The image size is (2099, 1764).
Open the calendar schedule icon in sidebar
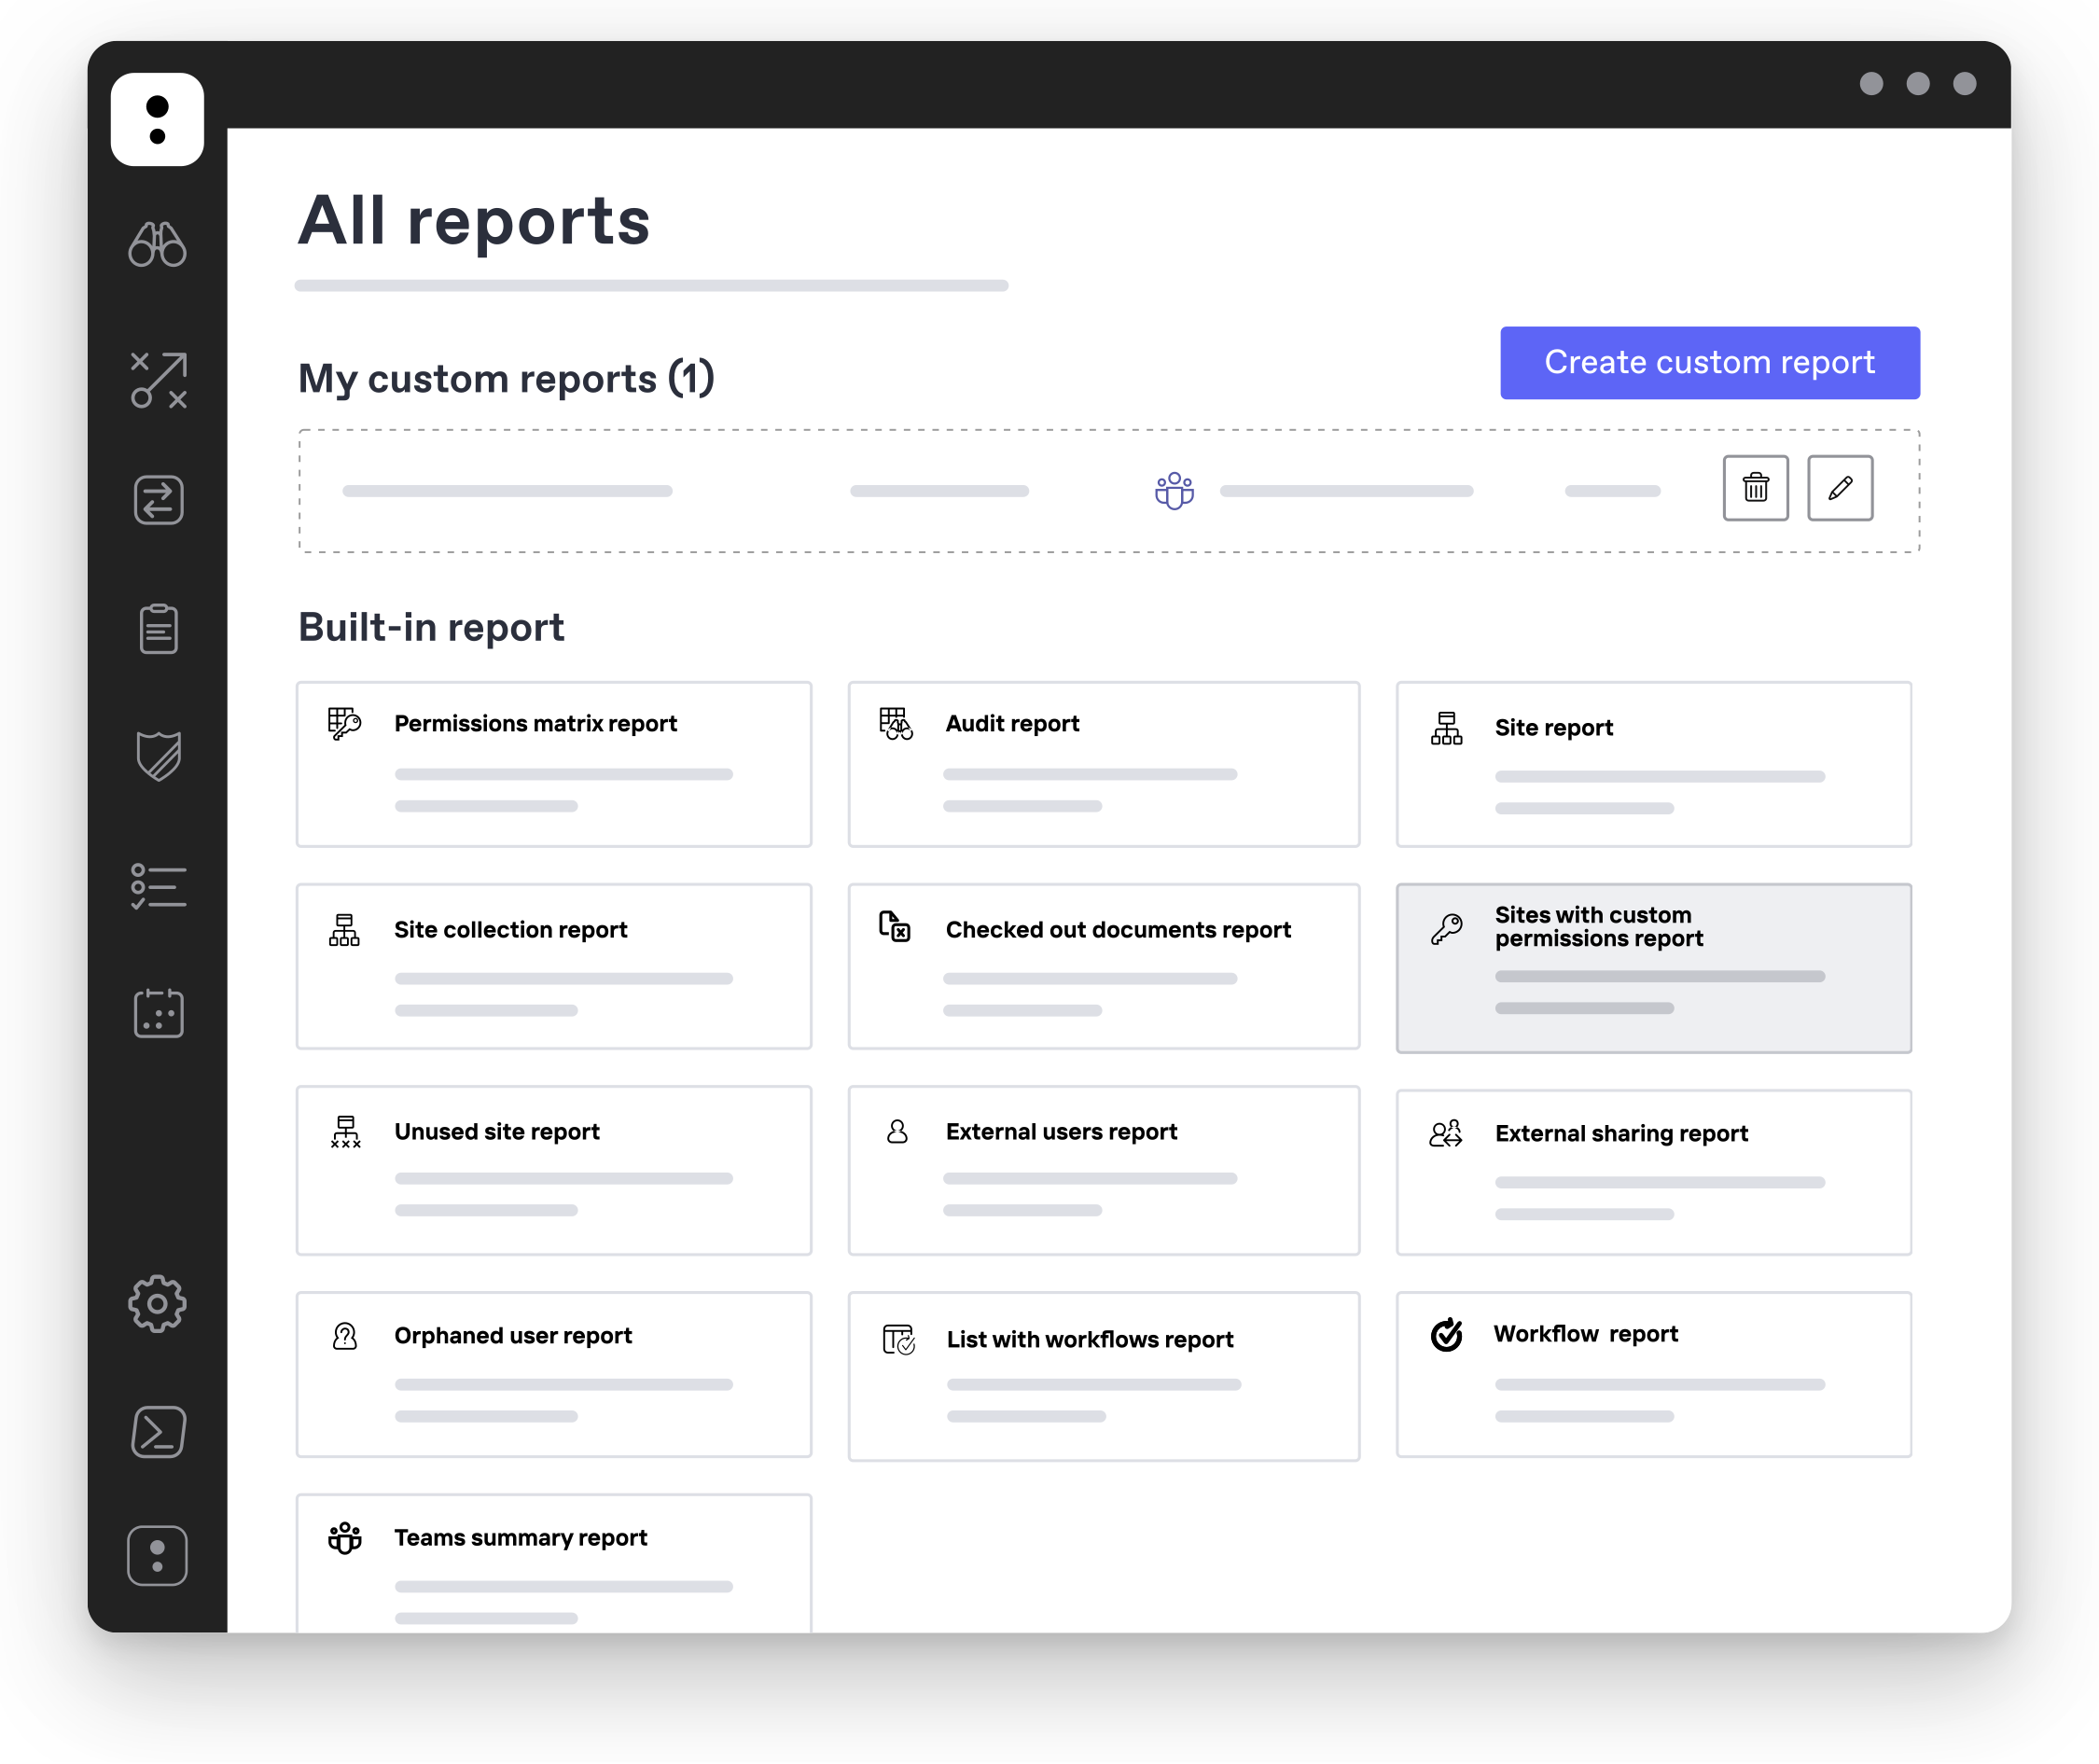coord(158,1013)
